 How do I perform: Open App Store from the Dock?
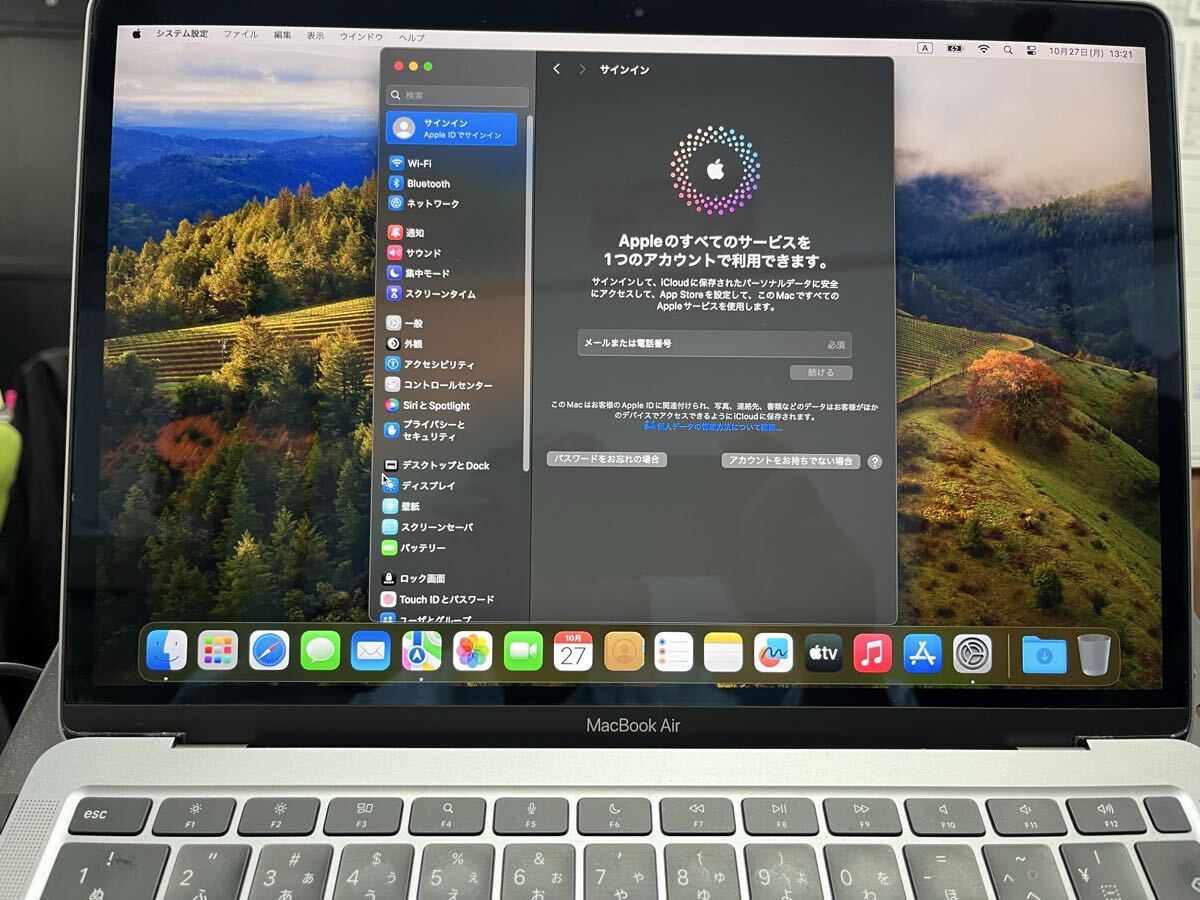922,654
